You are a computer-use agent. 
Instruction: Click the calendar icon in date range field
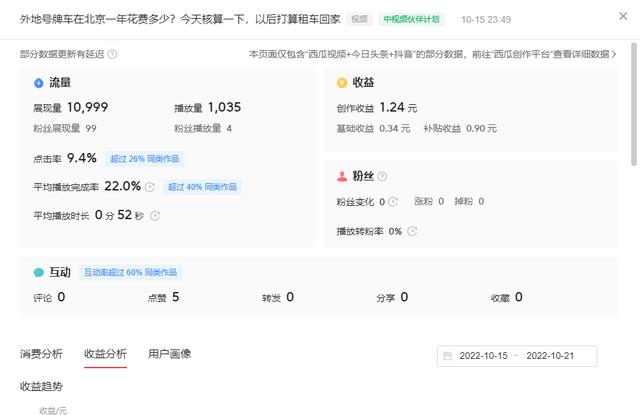click(448, 356)
